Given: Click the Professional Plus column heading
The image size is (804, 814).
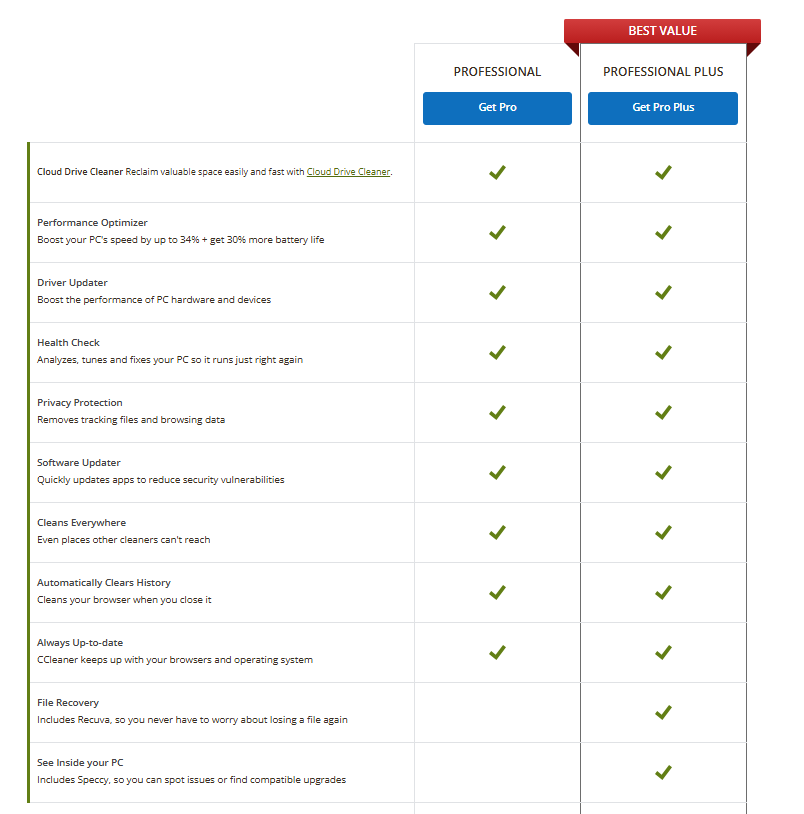Looking at the screenshot, I should (662, 72).
